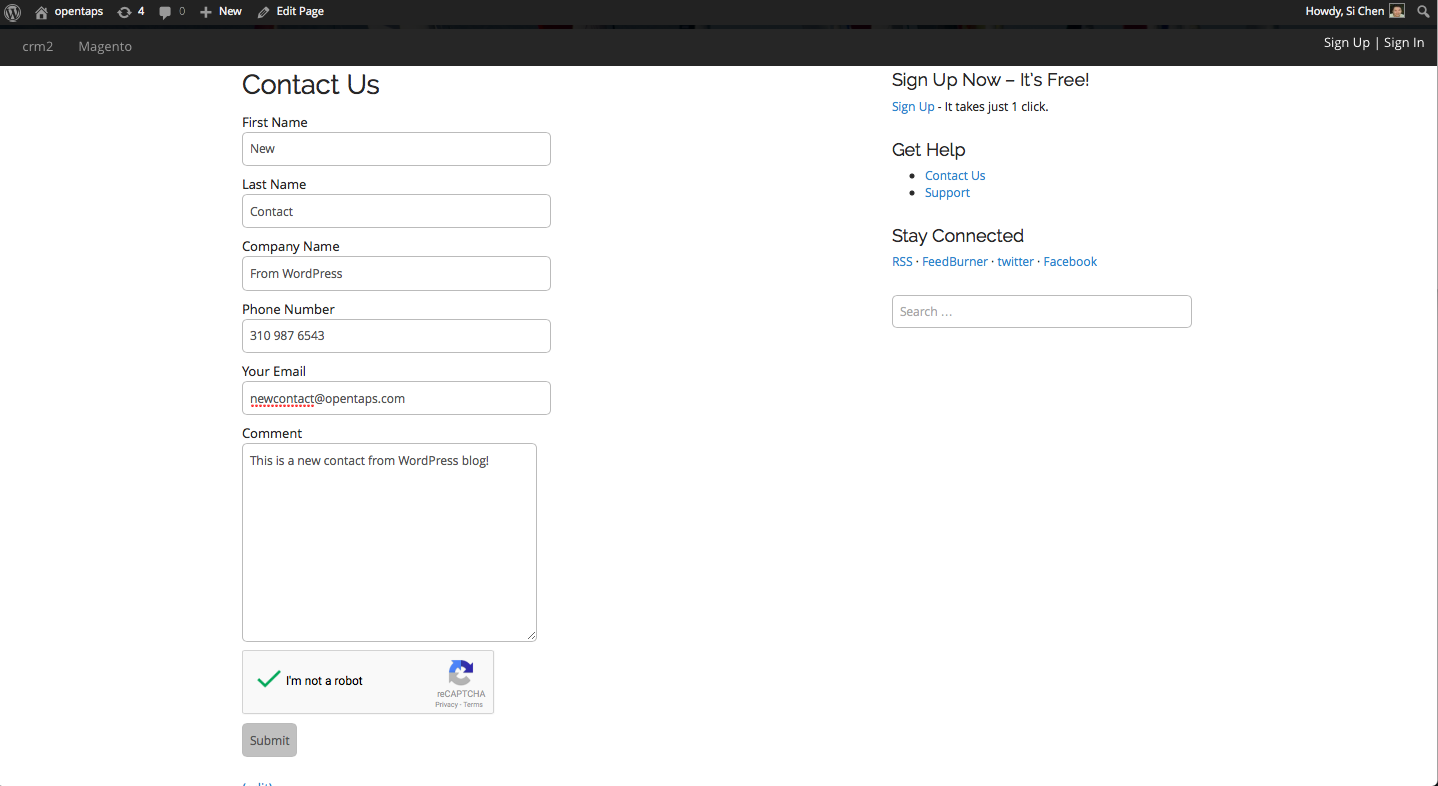The image size is (1438, 786).
Task: Click the Sign Up link in sidebar
Action: pyautogui.click(x=913, y=107)
